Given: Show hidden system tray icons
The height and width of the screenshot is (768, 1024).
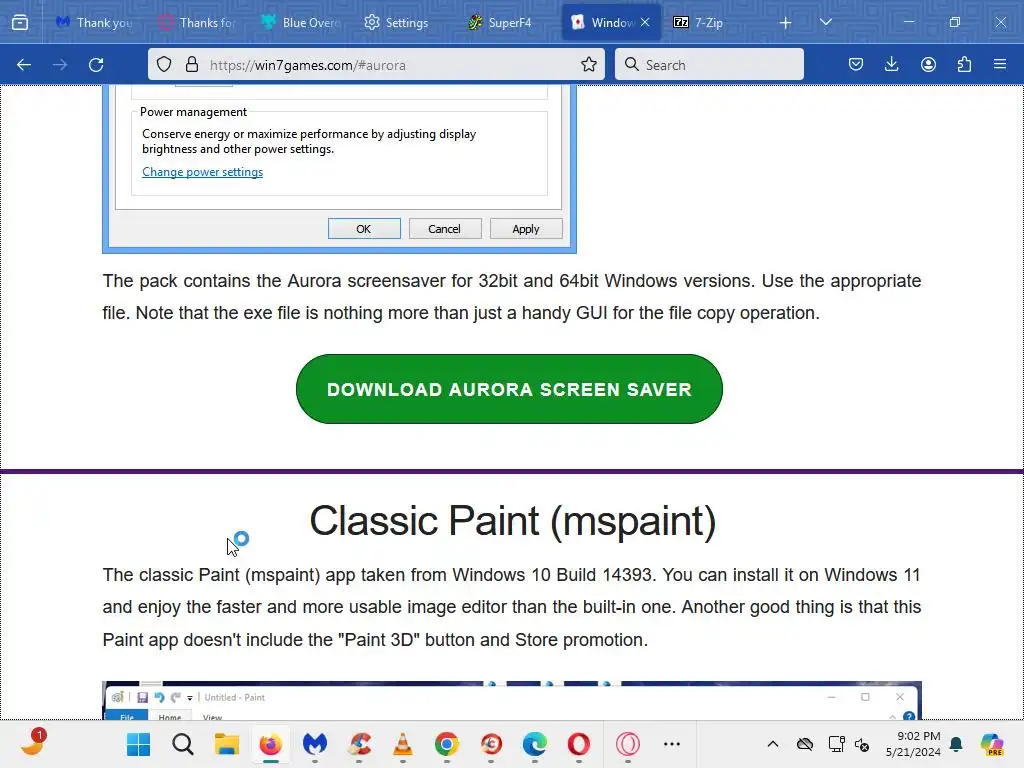Looking at the screenshot, I should pyautogui.click(x=773, y=744).
